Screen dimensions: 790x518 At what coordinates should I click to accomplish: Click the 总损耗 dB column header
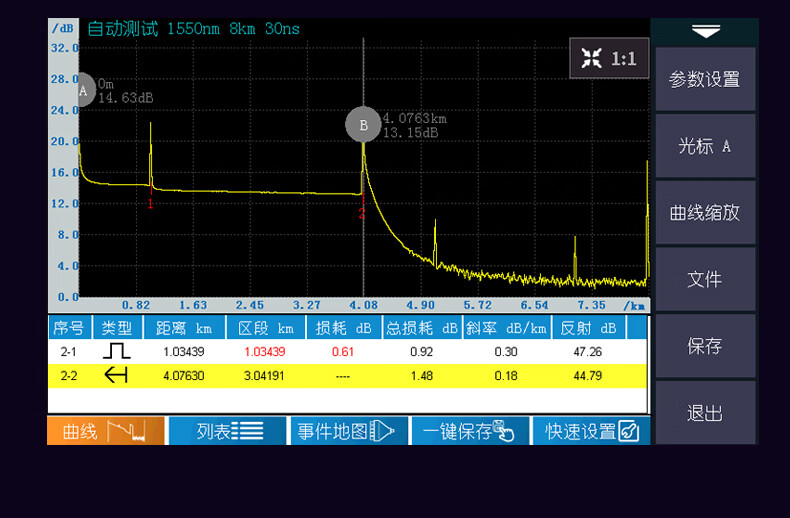(422, 329)
